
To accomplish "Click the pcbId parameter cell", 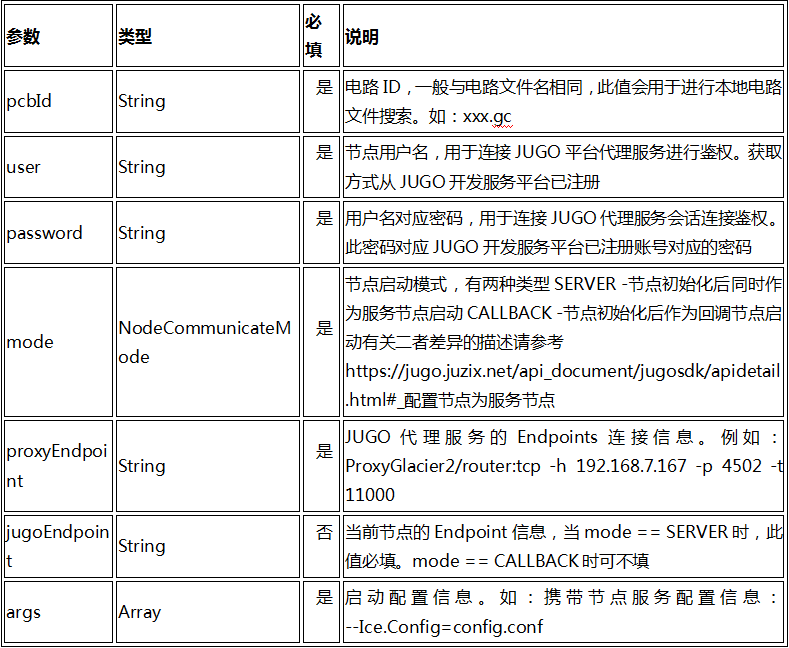I will tap(58, 102).
